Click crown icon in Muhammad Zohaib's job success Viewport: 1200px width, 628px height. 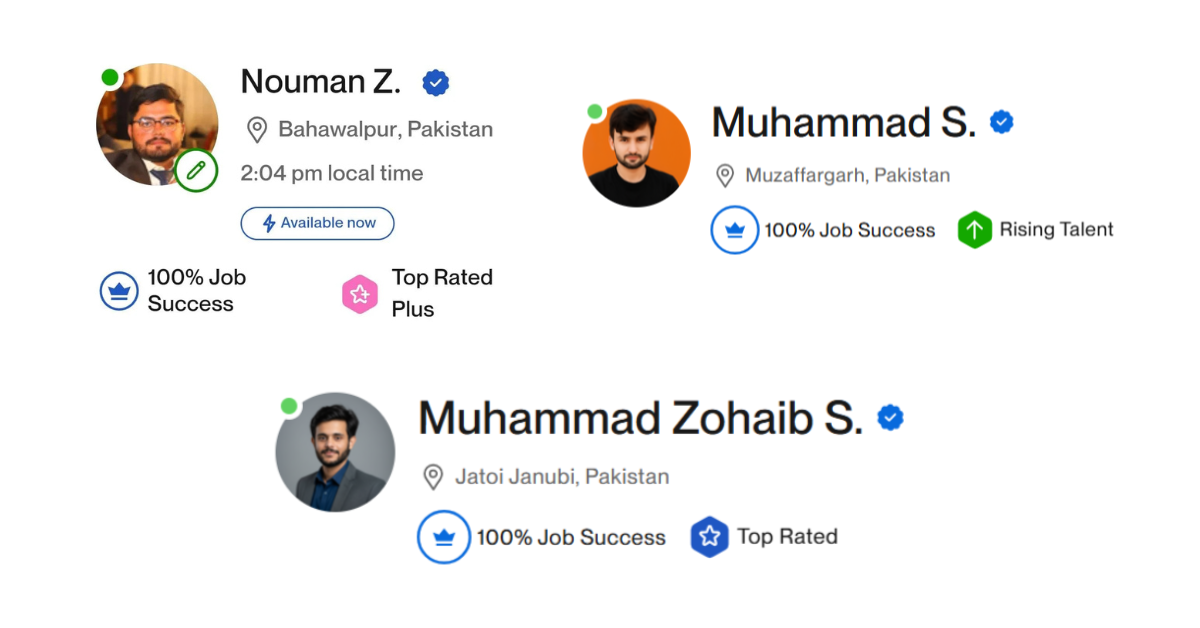444,537
